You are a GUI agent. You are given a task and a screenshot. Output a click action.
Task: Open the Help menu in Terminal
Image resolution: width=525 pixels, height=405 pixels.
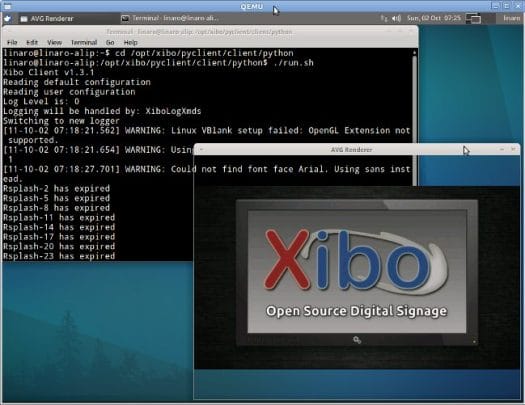131,43
